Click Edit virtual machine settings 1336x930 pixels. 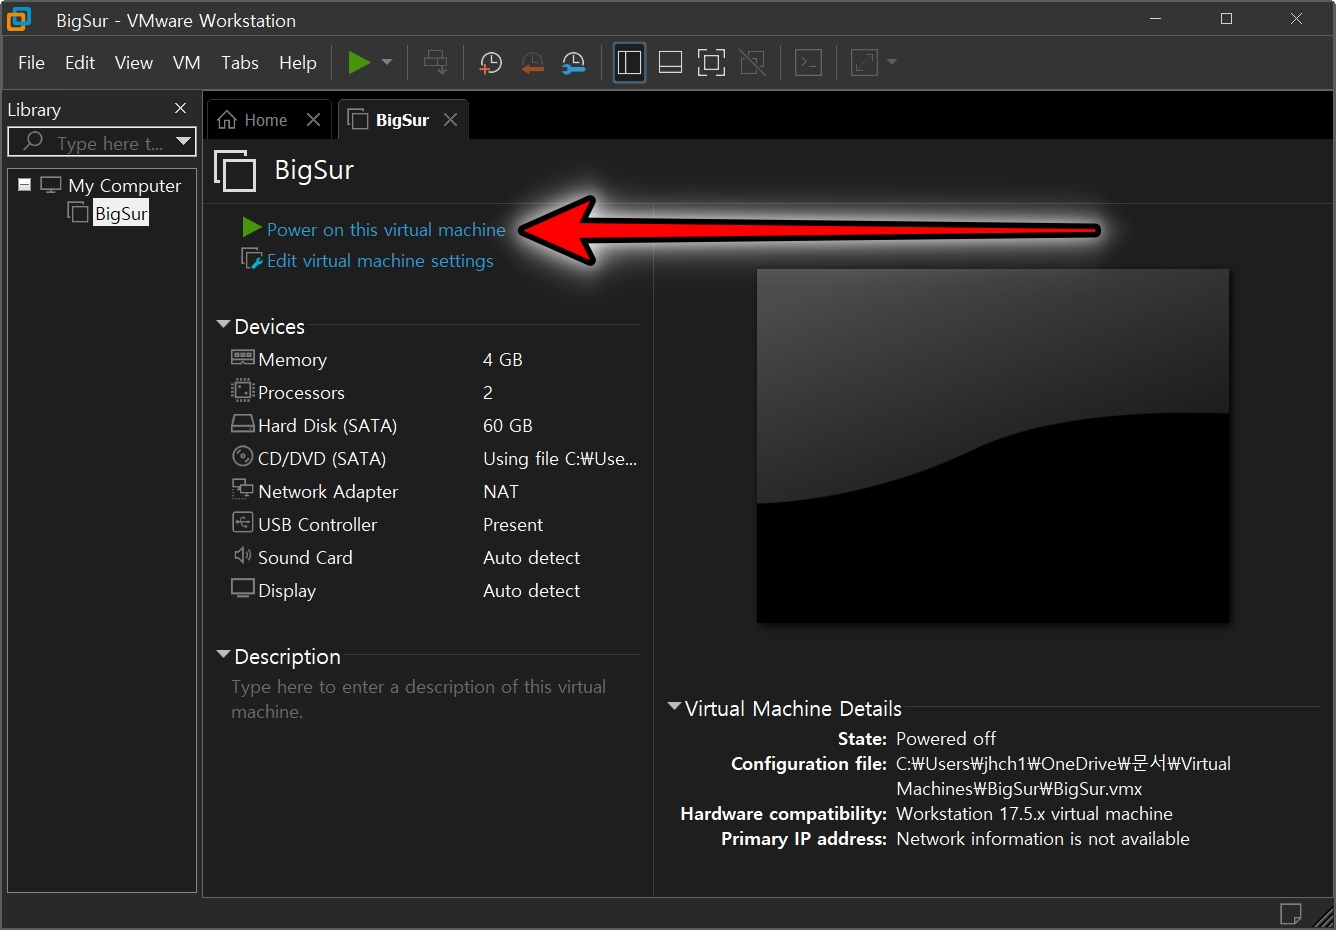coord(380,261)
